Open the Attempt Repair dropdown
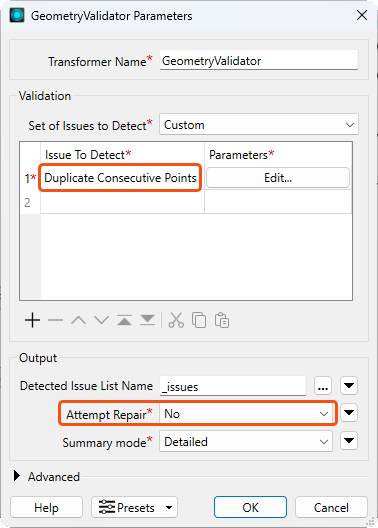The image size is (378, 528). point(246,414)
